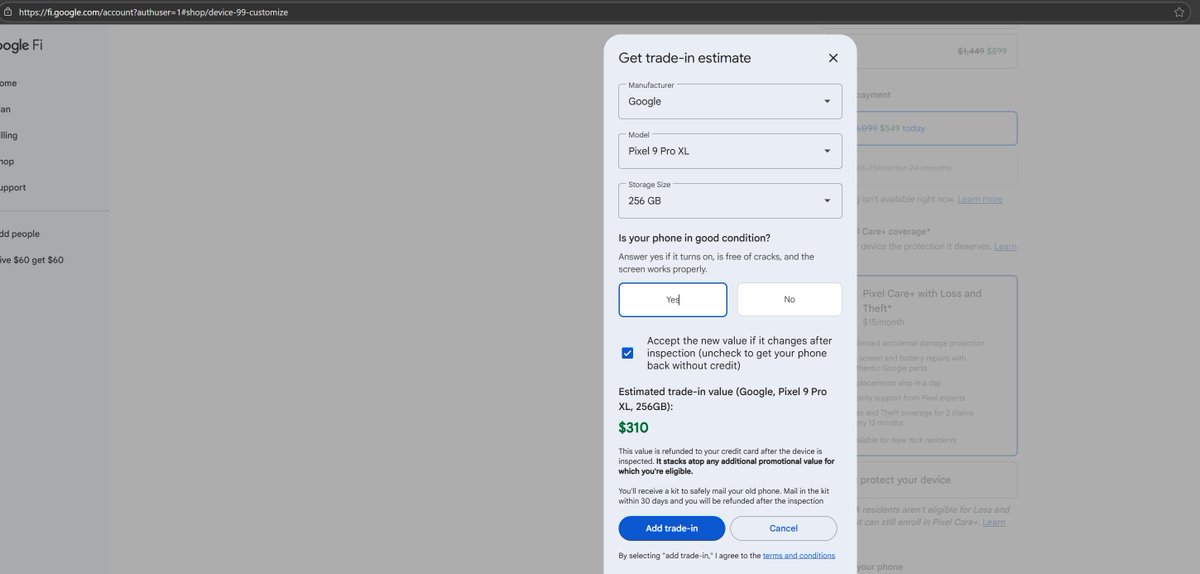Open the terms and conditions link
Viewport: 1200px width, 574px height.
point(798,555)
